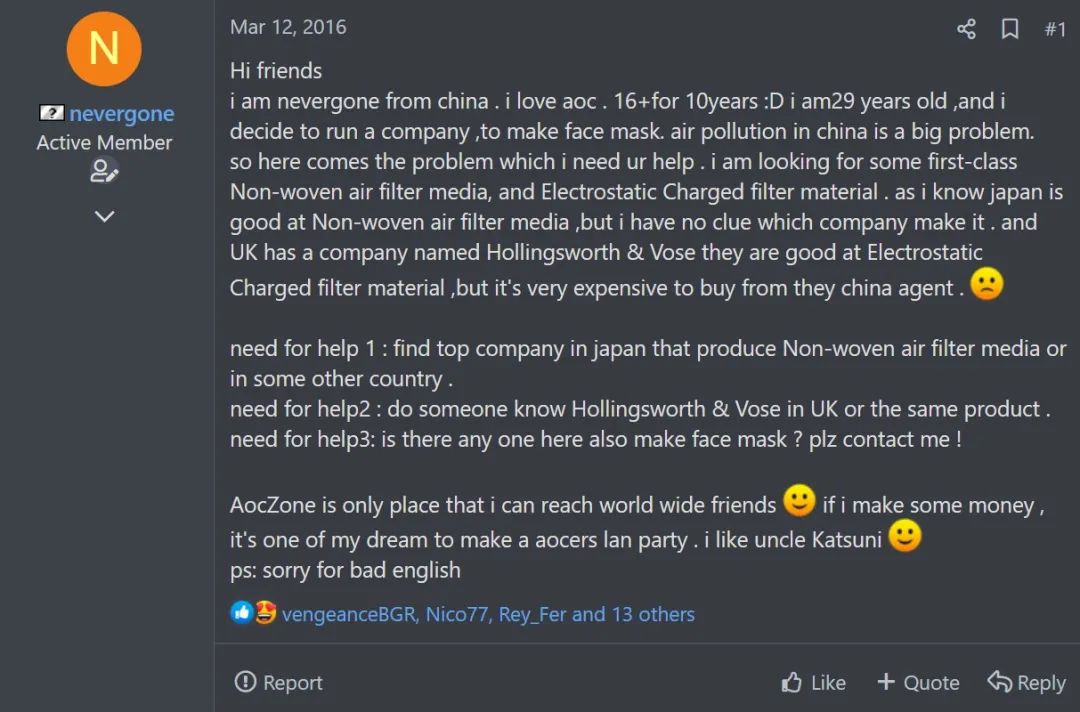Screen dimensions: 1080x712
Task: Click the thread starter icon under Active Member
Action: [104, 172]
